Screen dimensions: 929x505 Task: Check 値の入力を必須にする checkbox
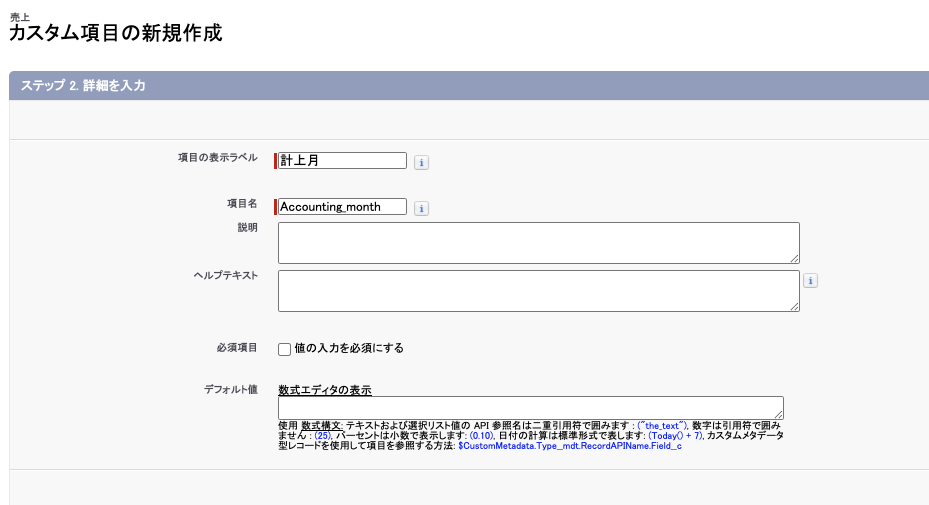pos(284,349)
